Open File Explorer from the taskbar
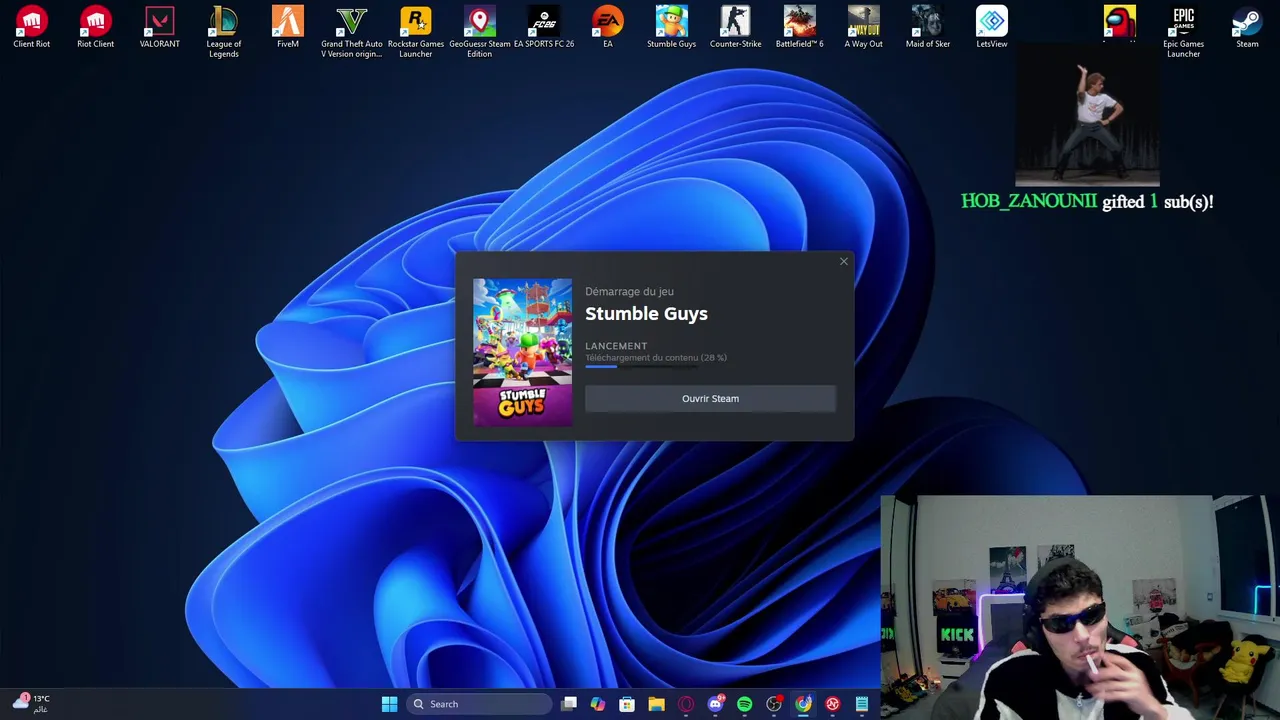 (656, 704)
